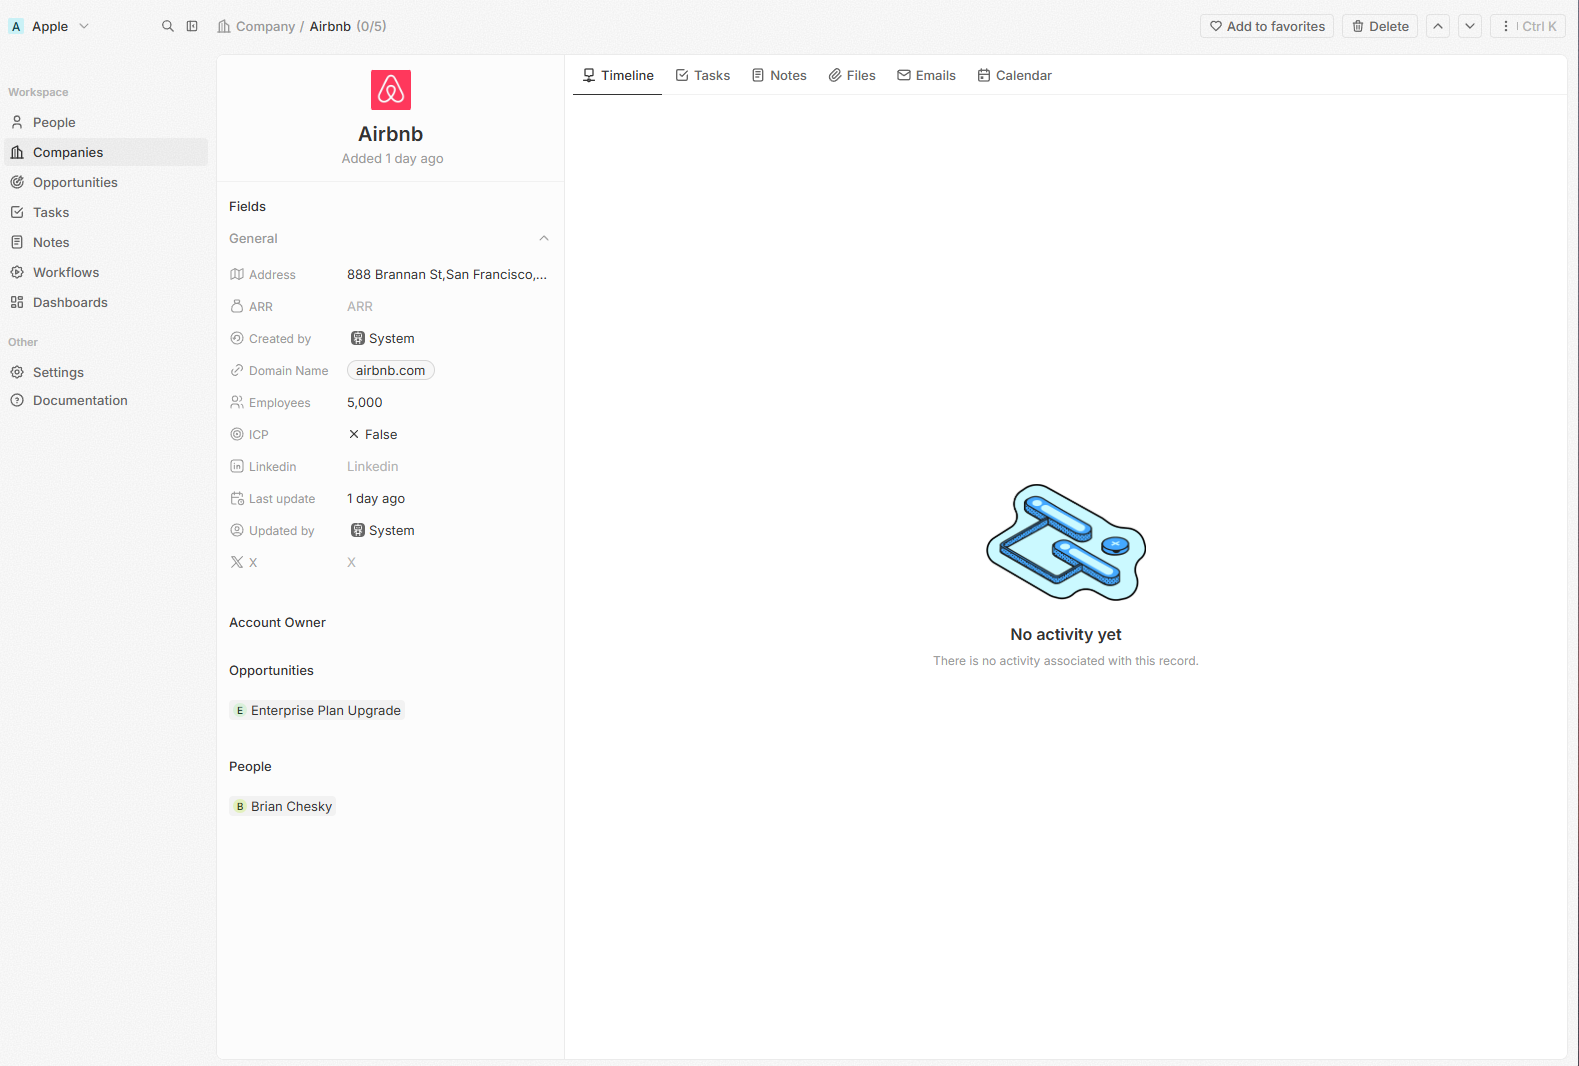Screen dimensions: 1579x1066
Task: Toggle the sidebar collapse icon
Action: [192, 26]
